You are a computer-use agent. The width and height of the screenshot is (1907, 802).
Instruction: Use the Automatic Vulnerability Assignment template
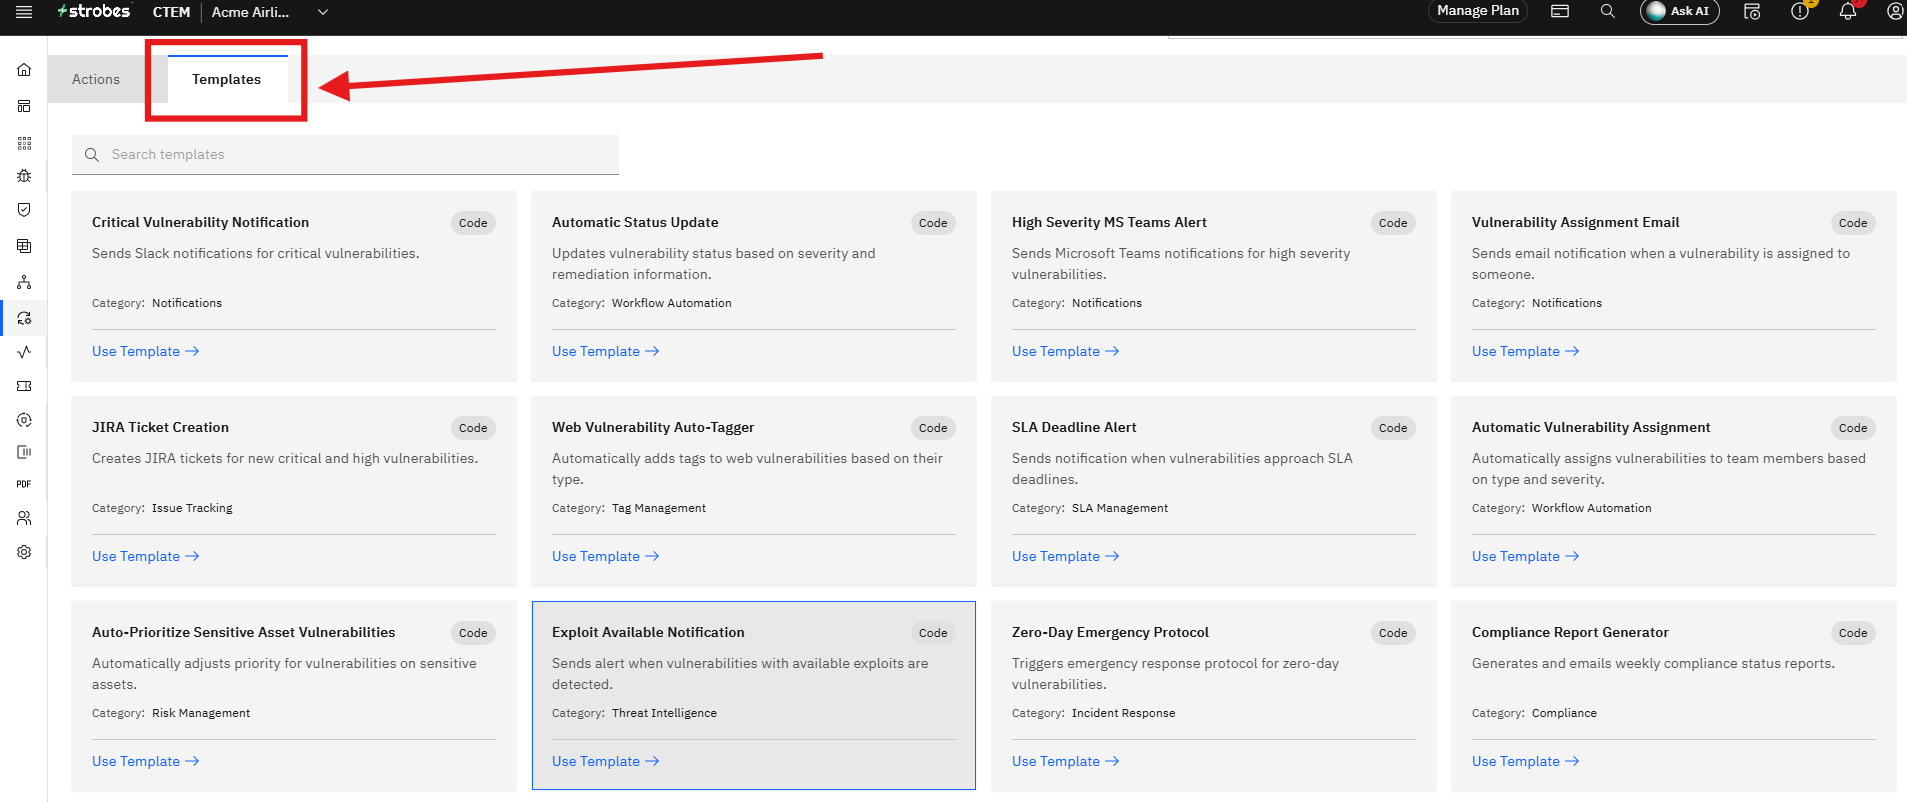(x=1526, y=556)
